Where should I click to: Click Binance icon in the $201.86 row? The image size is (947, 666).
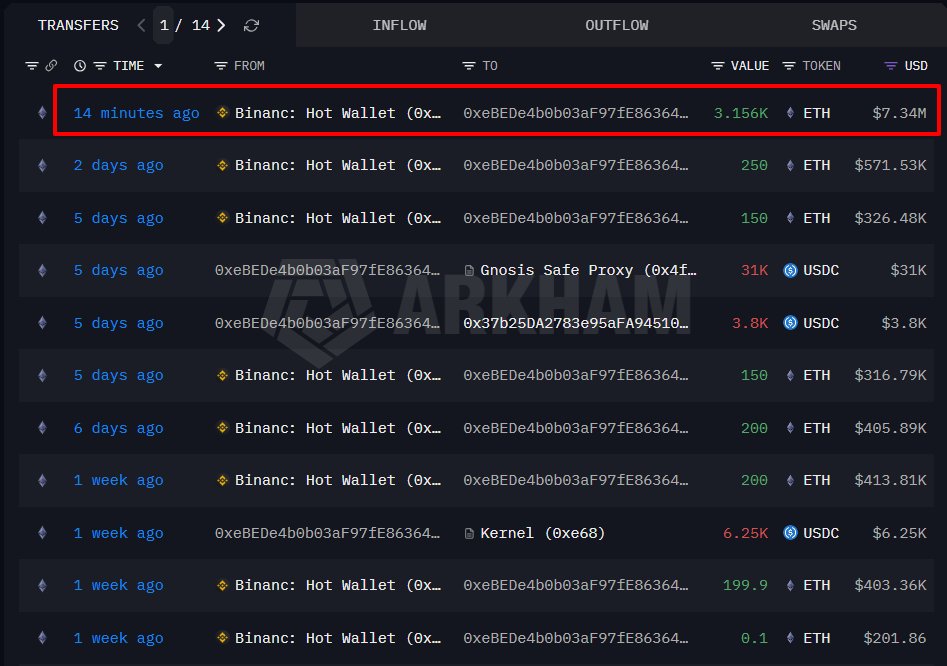coord(222,637)
